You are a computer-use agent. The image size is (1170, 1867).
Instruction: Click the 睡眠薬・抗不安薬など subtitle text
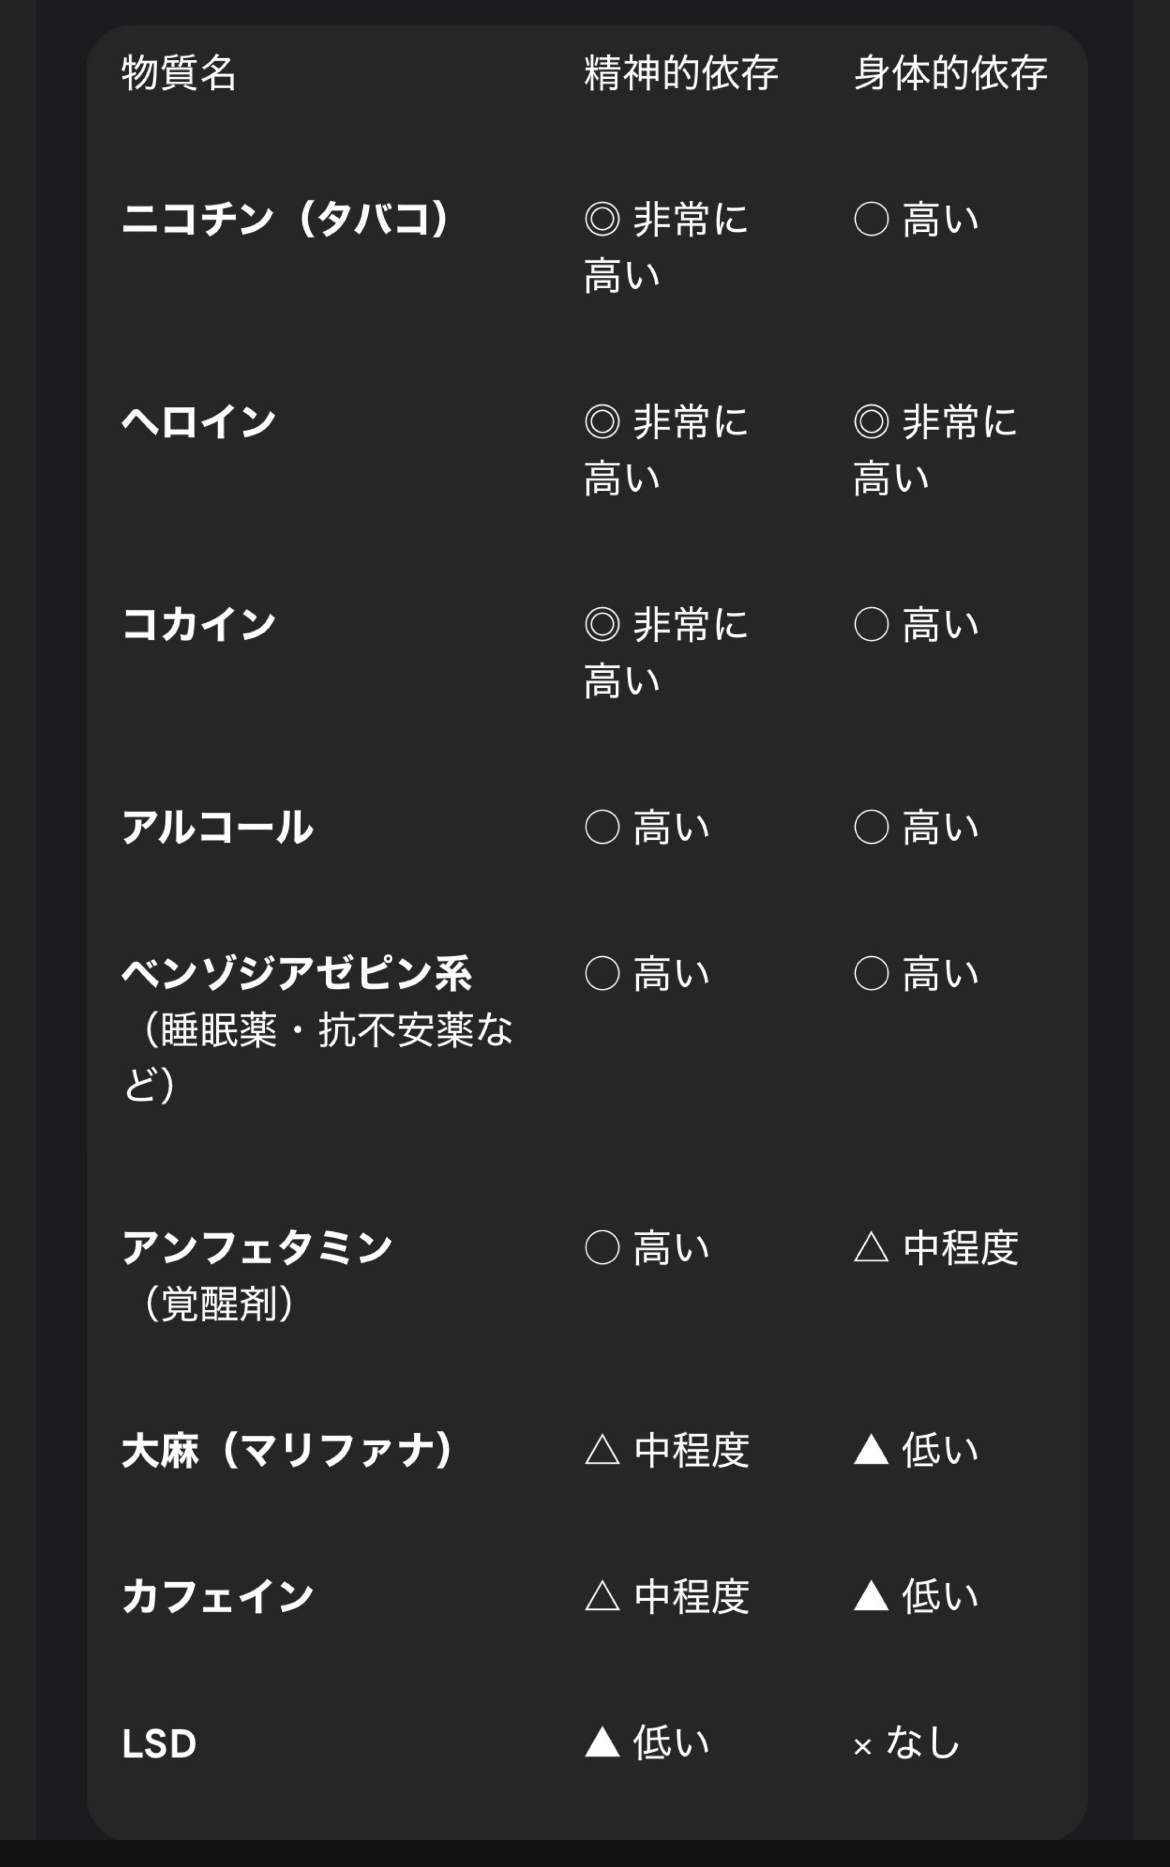coord(318,1057)
